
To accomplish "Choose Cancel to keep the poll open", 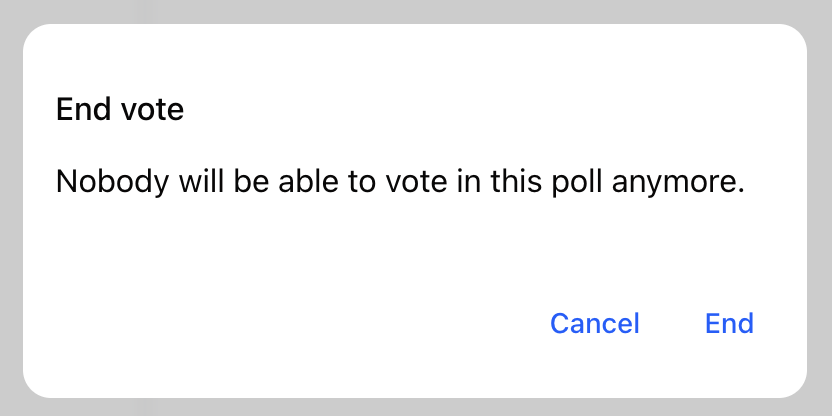I will coord(594,324).
